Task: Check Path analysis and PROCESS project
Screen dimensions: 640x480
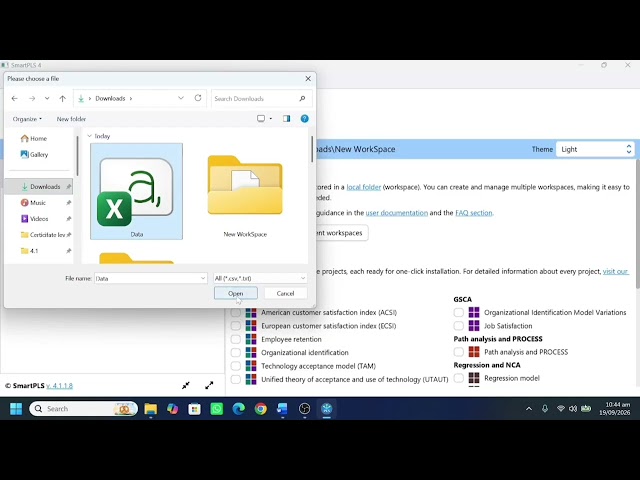Action: [x=459, y=352]
